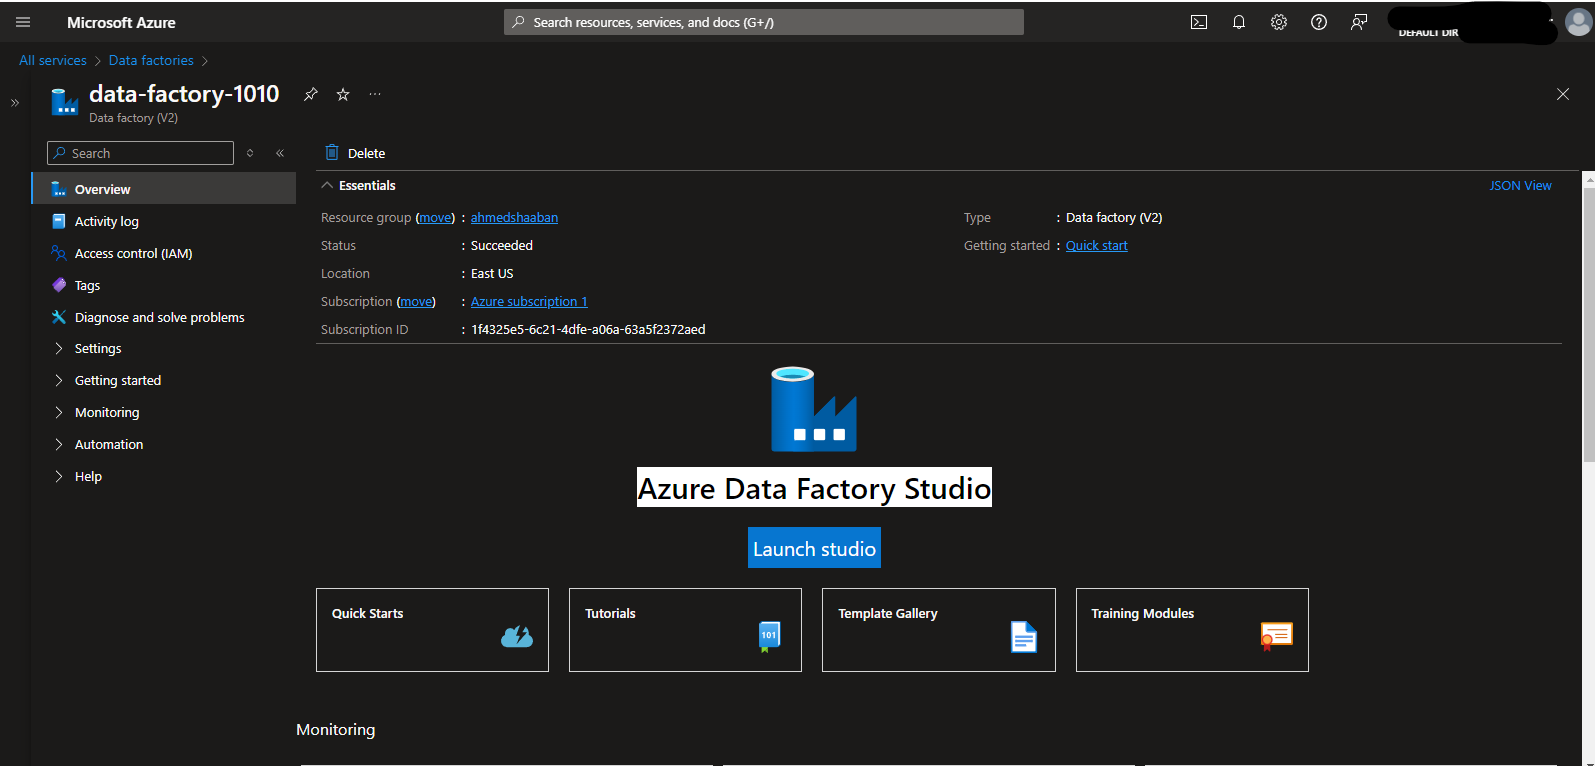1595x766 pixels.
Task: Close the data-factory-1010 blade
Action: (1563, 94)
